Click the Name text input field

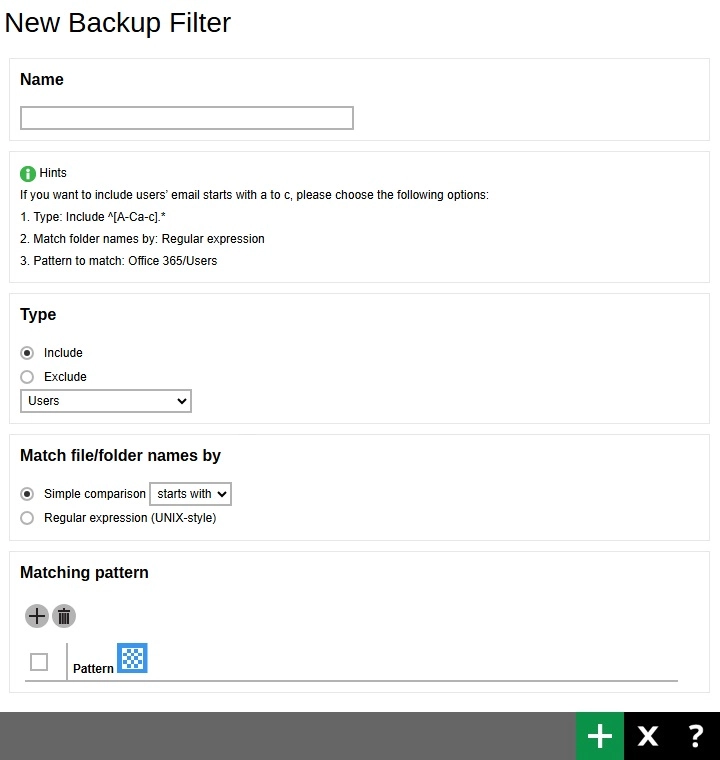pyautogui.click(x=187, y=118)
